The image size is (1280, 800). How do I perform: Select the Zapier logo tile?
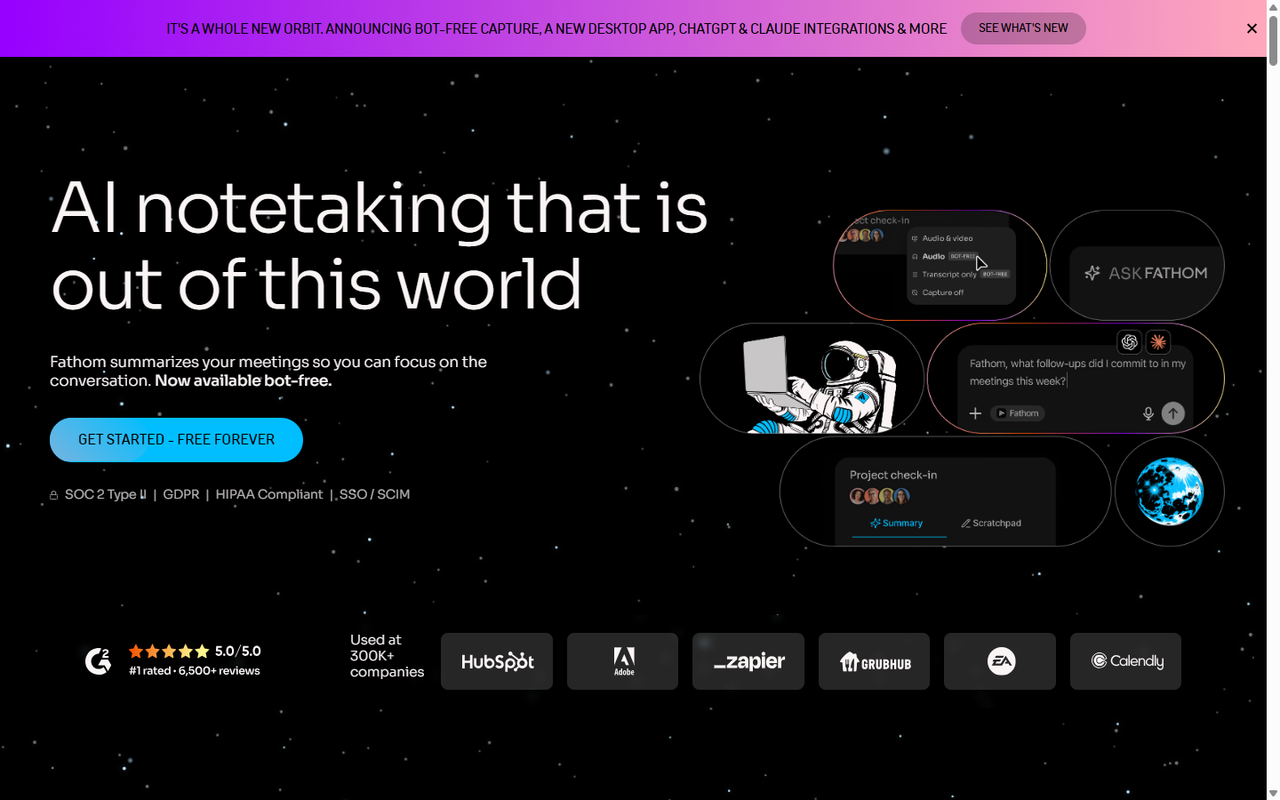pos(748,661)
